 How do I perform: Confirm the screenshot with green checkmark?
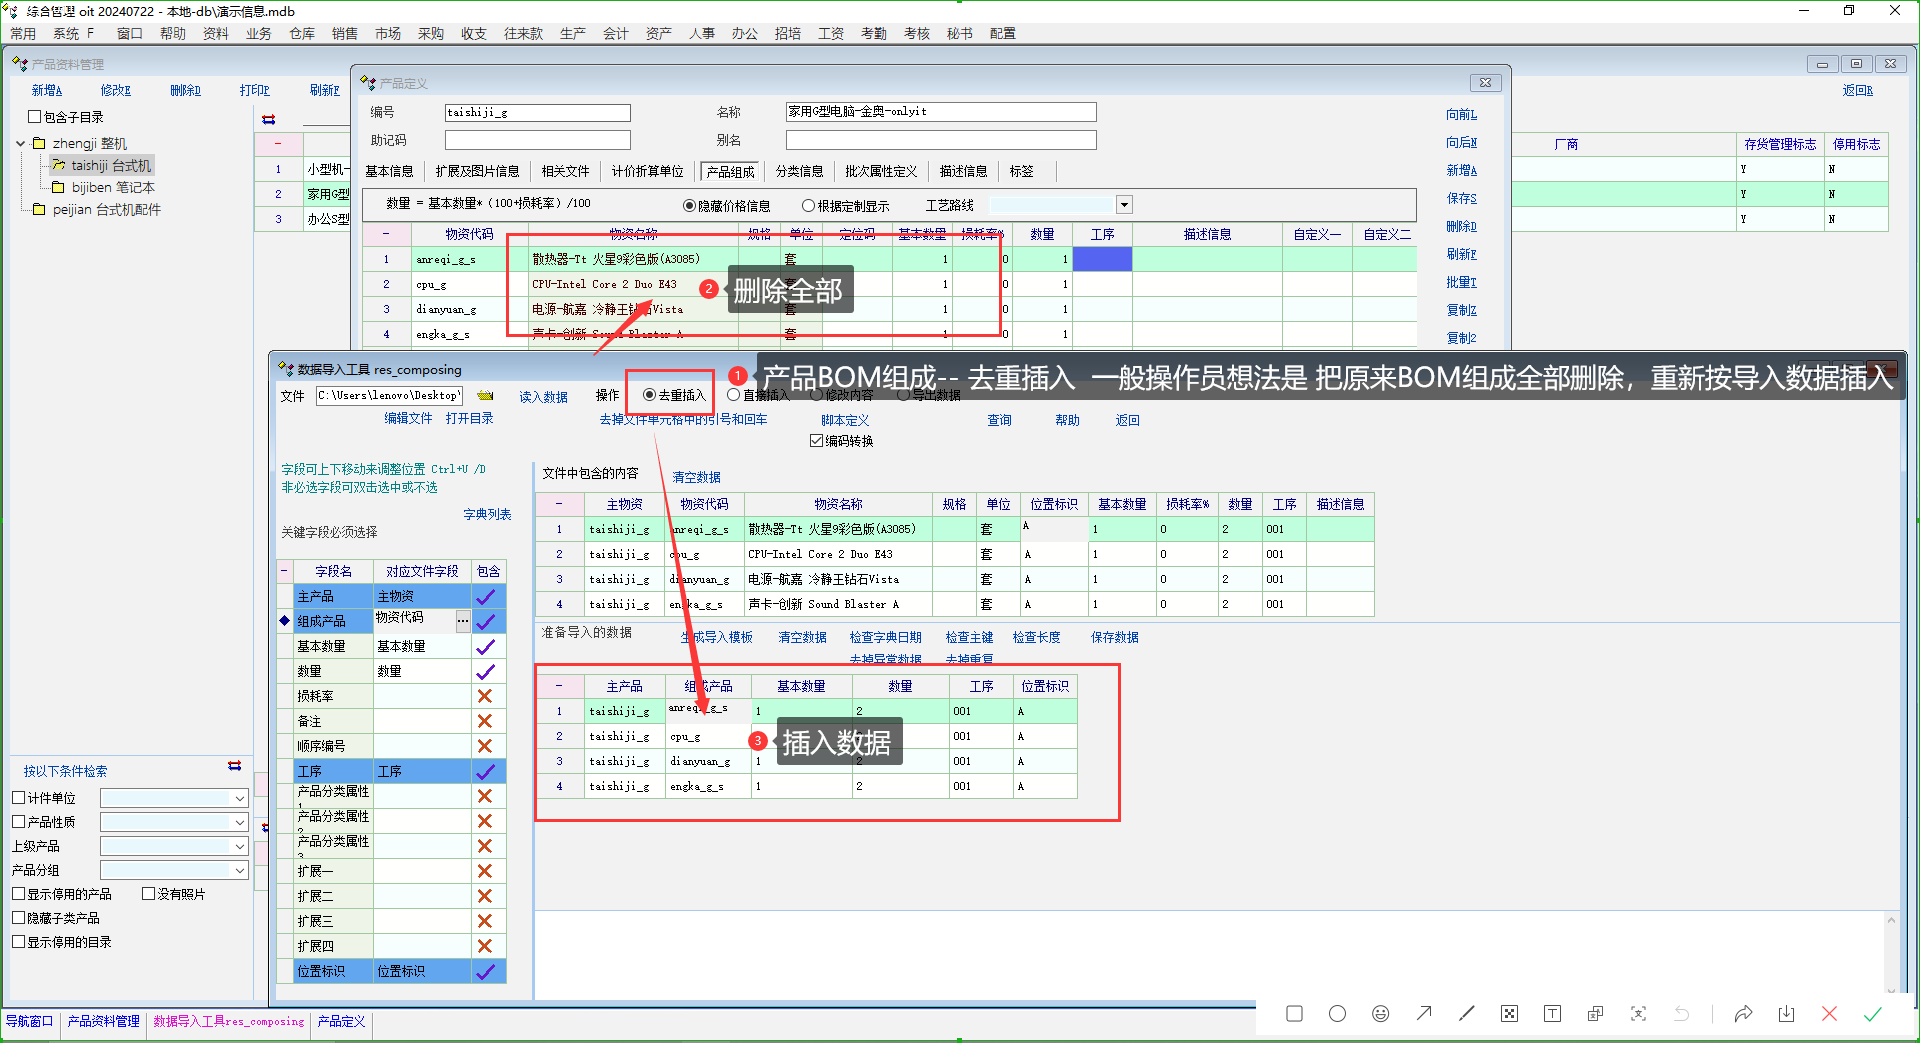[1872, 1014]
